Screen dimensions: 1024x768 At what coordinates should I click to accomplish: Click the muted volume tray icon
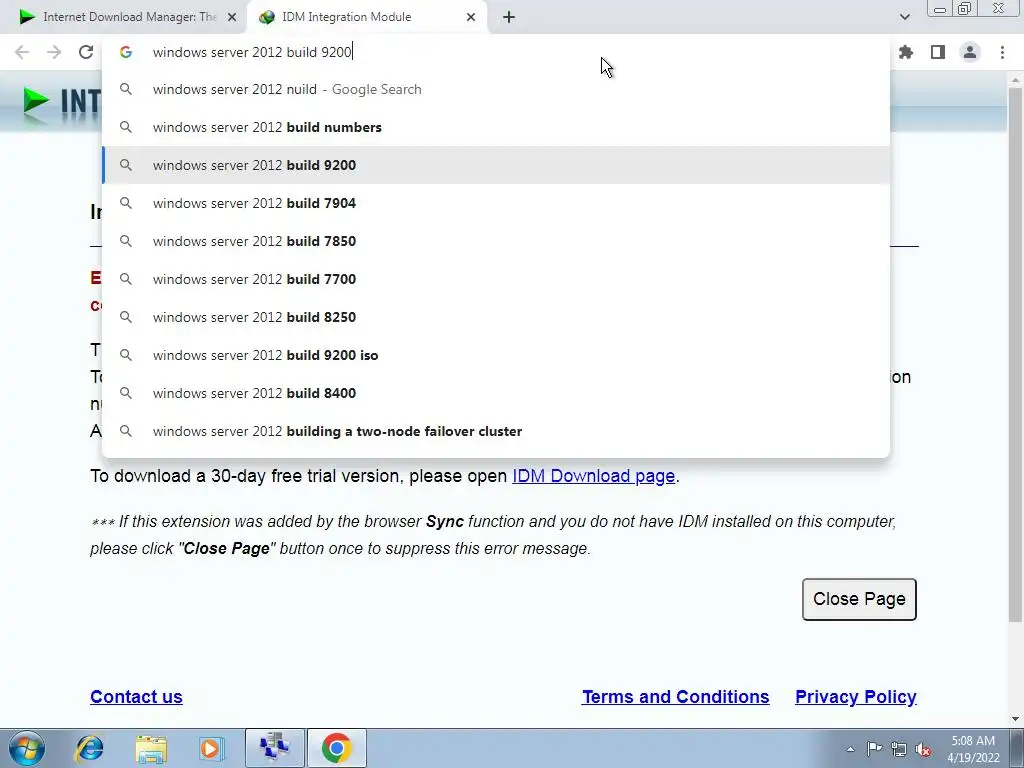[x=923, y=749]
